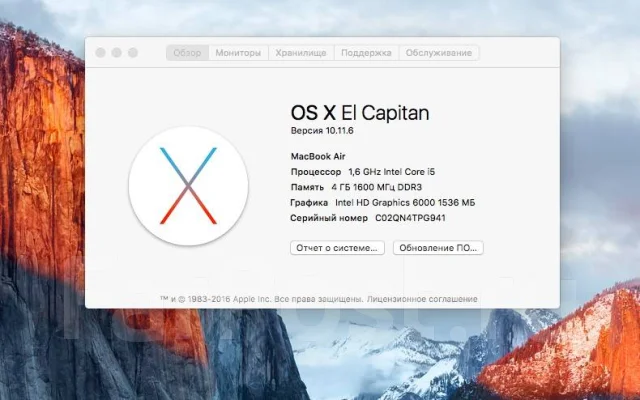This screenshot has height=400, width=640.
Task: Click the OS X El Capitan title
Action: coord(360,113)
